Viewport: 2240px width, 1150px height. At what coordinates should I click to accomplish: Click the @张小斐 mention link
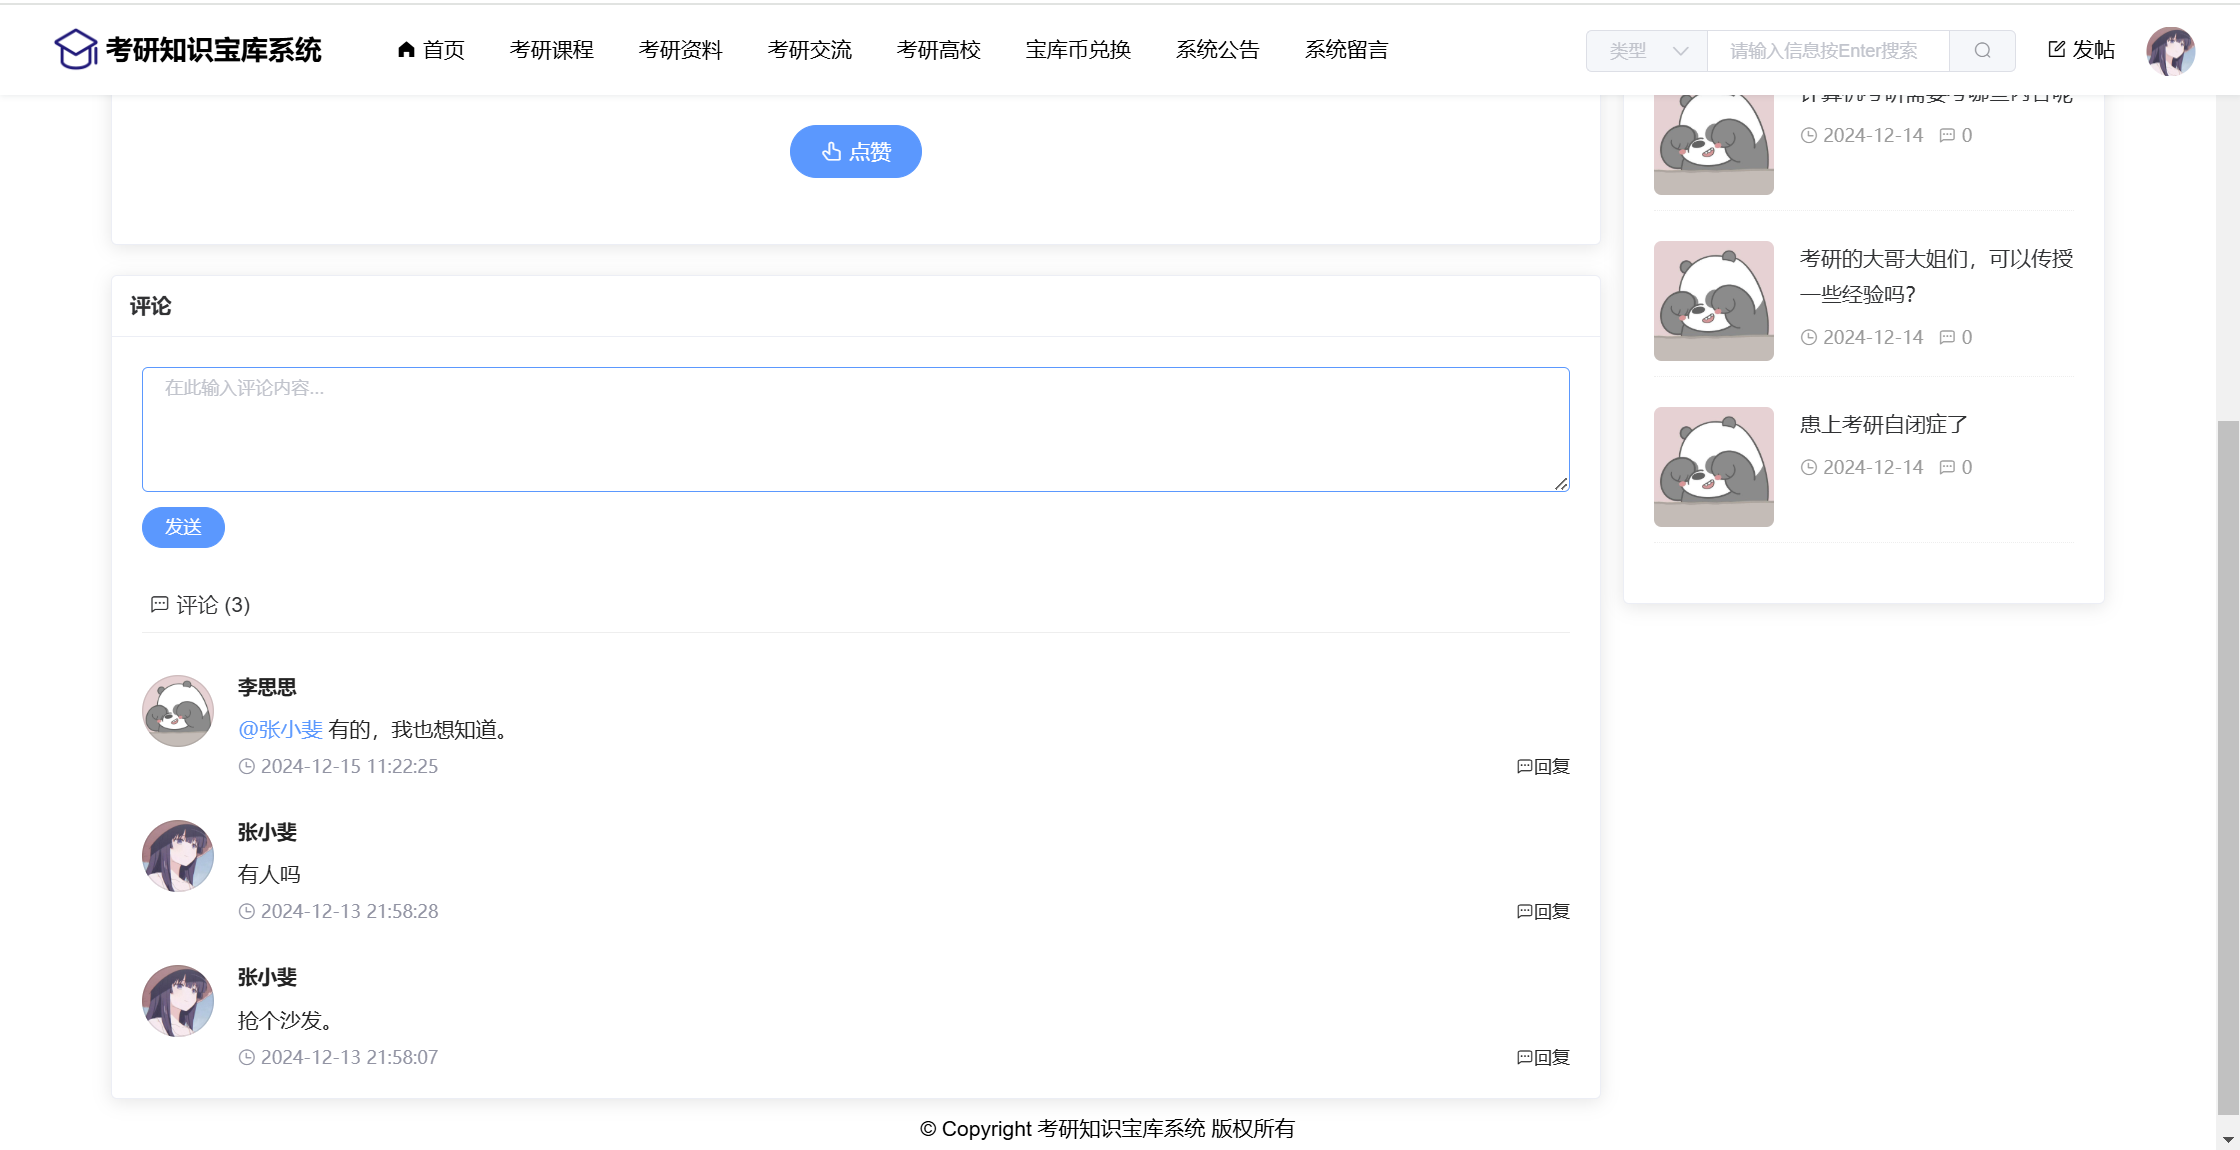(x=280, y=730)
